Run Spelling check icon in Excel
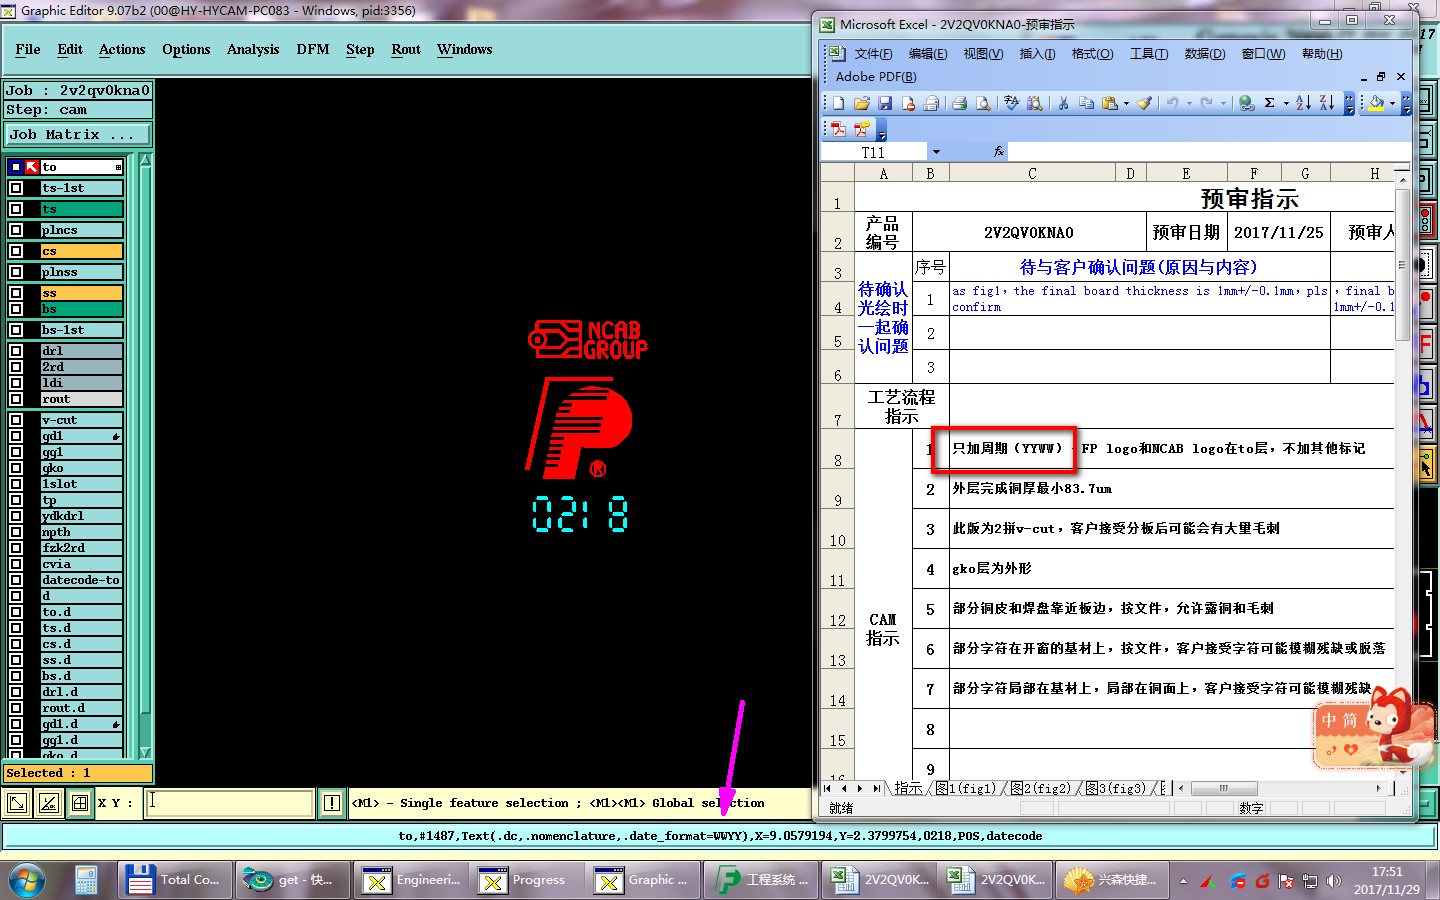This screenshot has height=900, width=1440. [x=1011, y=103]
